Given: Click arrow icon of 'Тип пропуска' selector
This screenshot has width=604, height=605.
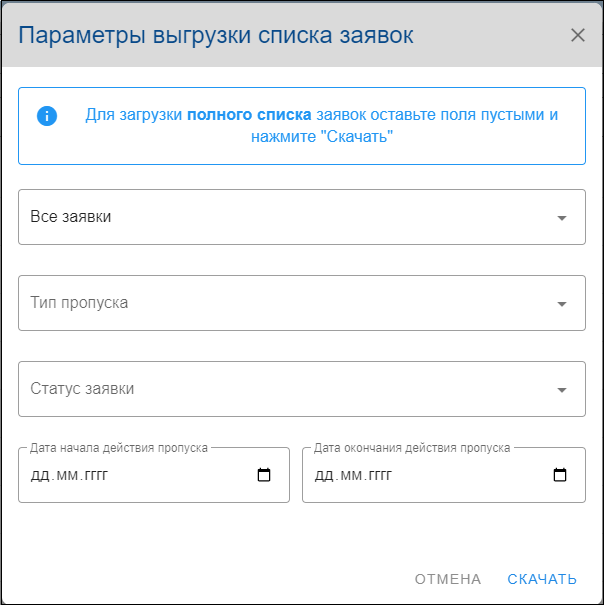Looking at the screenshot, I should click(x=561, y=304).
